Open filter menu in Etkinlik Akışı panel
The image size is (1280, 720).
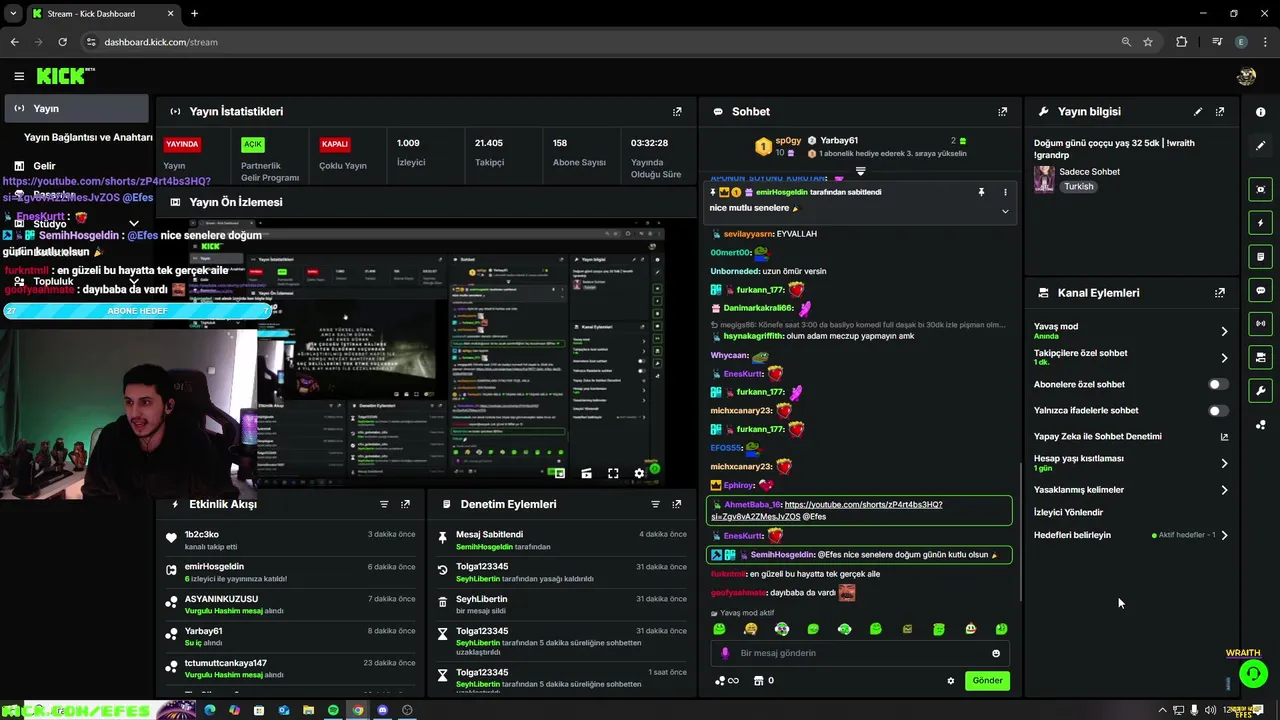(x=384, y=505)
